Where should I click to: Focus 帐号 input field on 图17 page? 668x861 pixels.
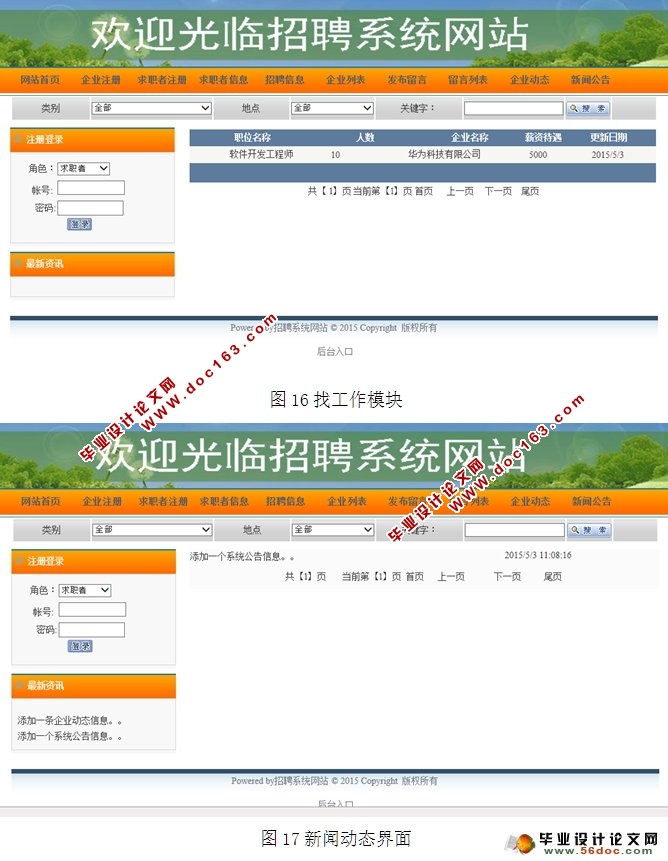(x=92, y=610)
